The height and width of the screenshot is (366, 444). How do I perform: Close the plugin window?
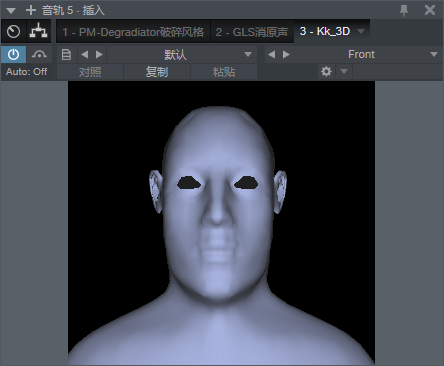[430, 10]
